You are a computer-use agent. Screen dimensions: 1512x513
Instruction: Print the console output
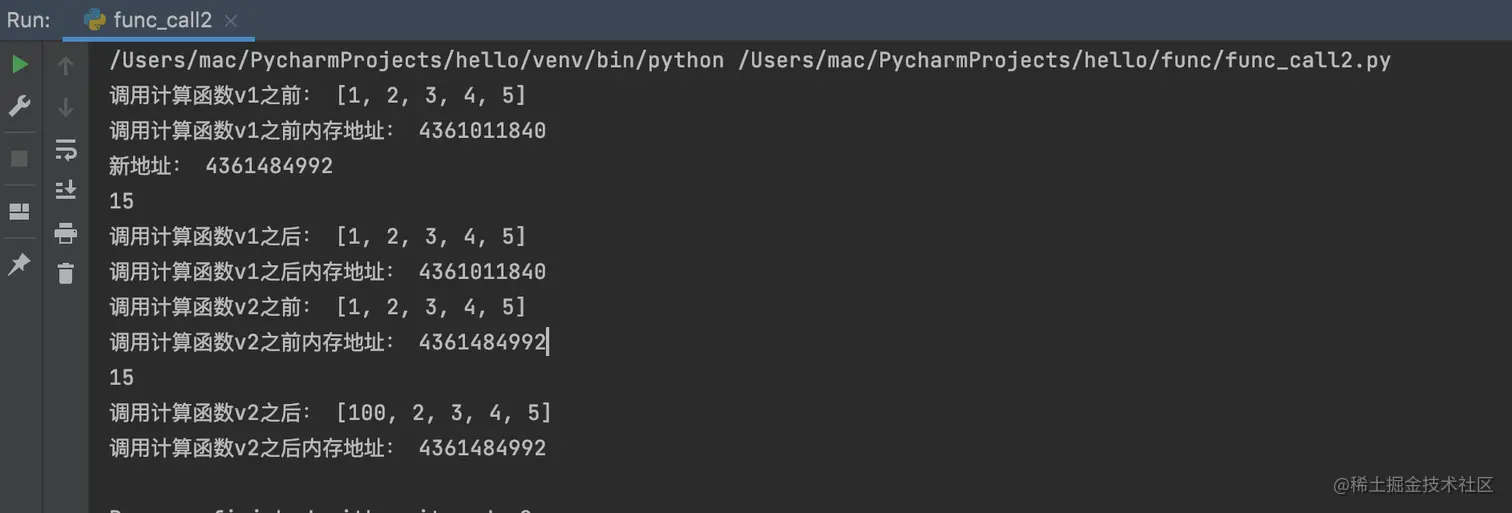click(x=66, y=233)
